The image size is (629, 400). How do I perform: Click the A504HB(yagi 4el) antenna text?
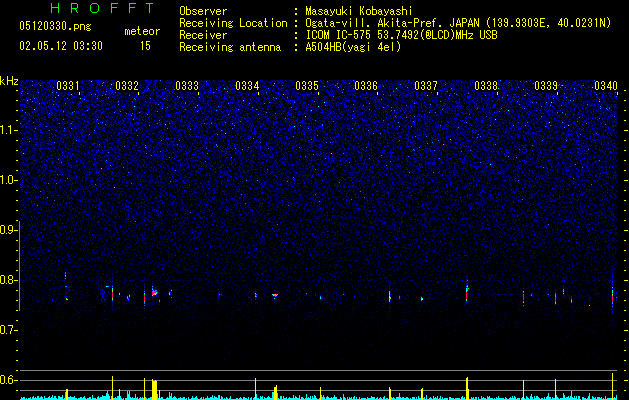pyautogui.click(x=353, y=47)
